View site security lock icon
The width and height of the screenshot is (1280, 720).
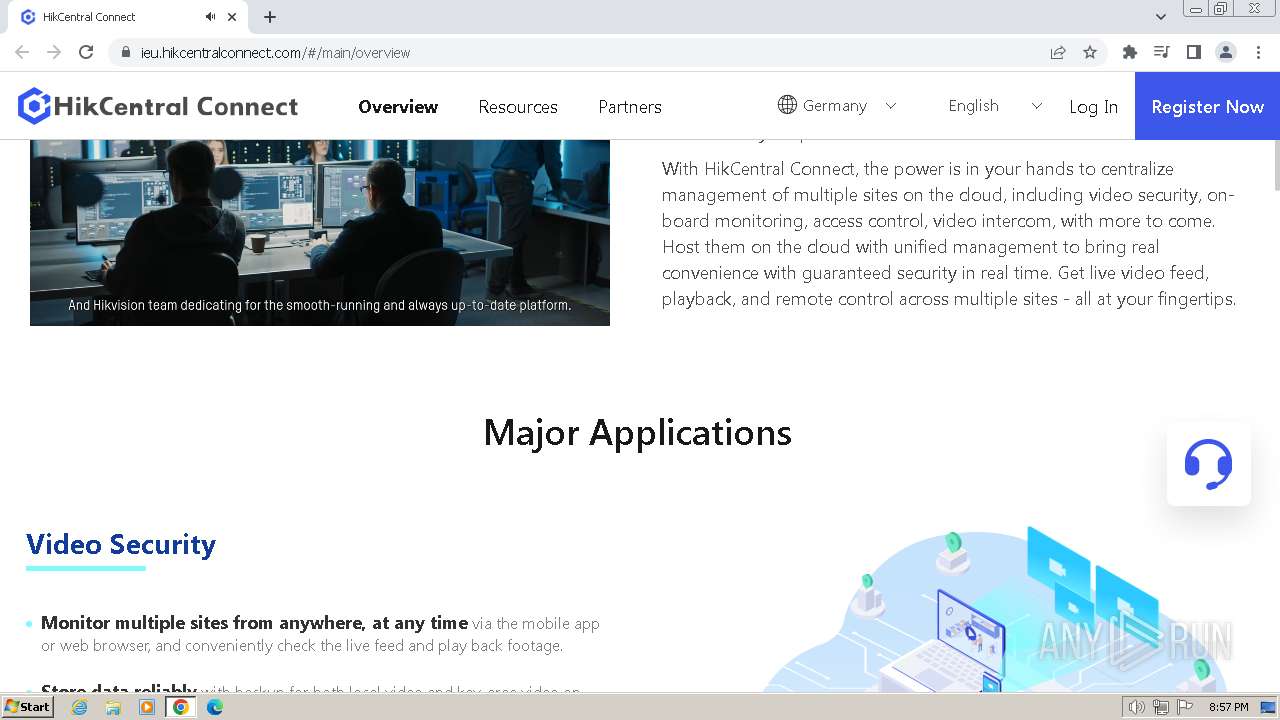[x=126, y=53]
